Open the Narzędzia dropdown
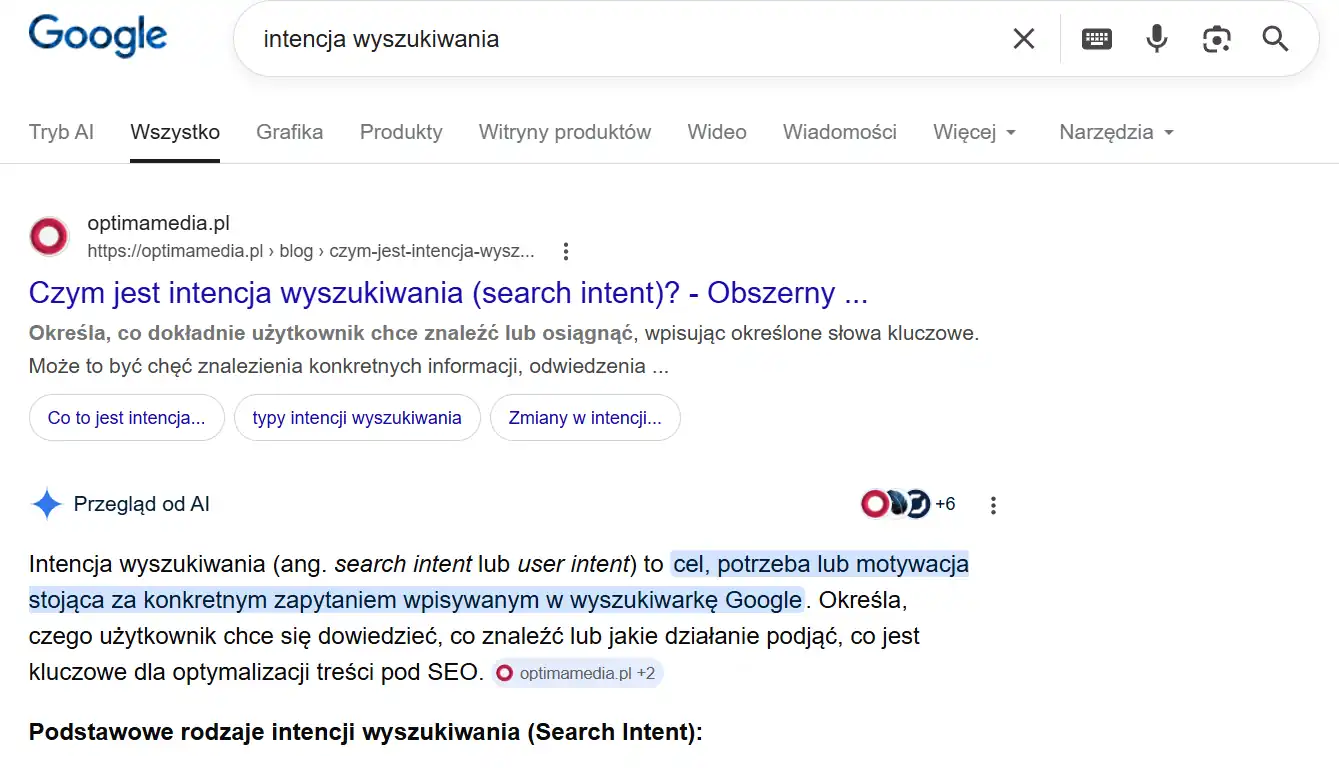 coord(1115,131)
